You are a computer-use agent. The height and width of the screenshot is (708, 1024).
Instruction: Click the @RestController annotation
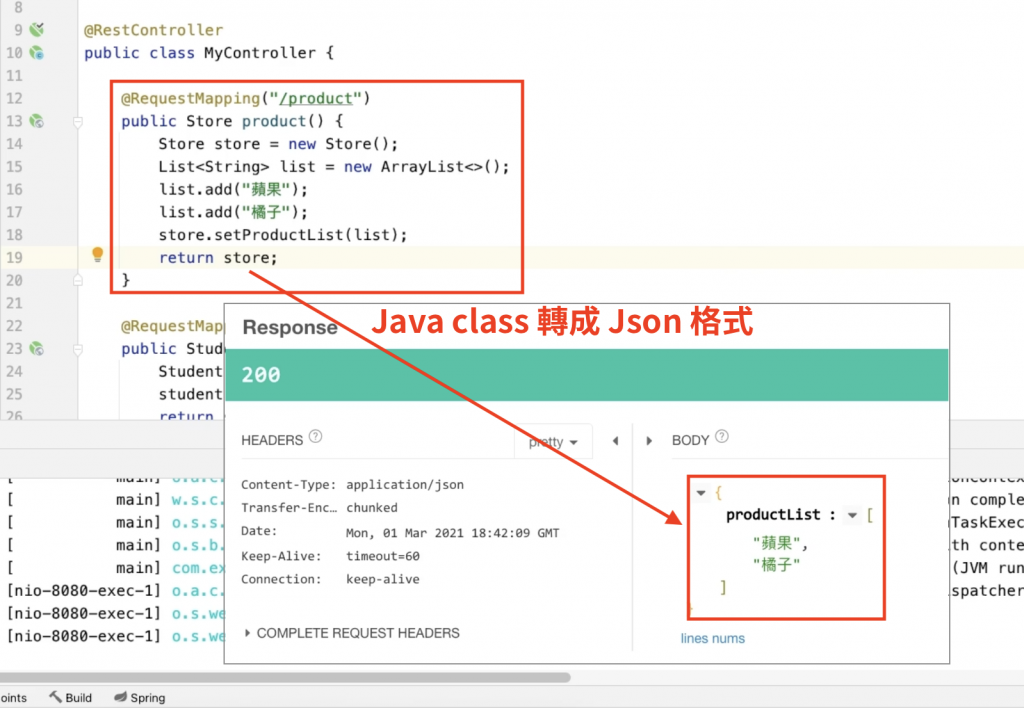(153, 30)
